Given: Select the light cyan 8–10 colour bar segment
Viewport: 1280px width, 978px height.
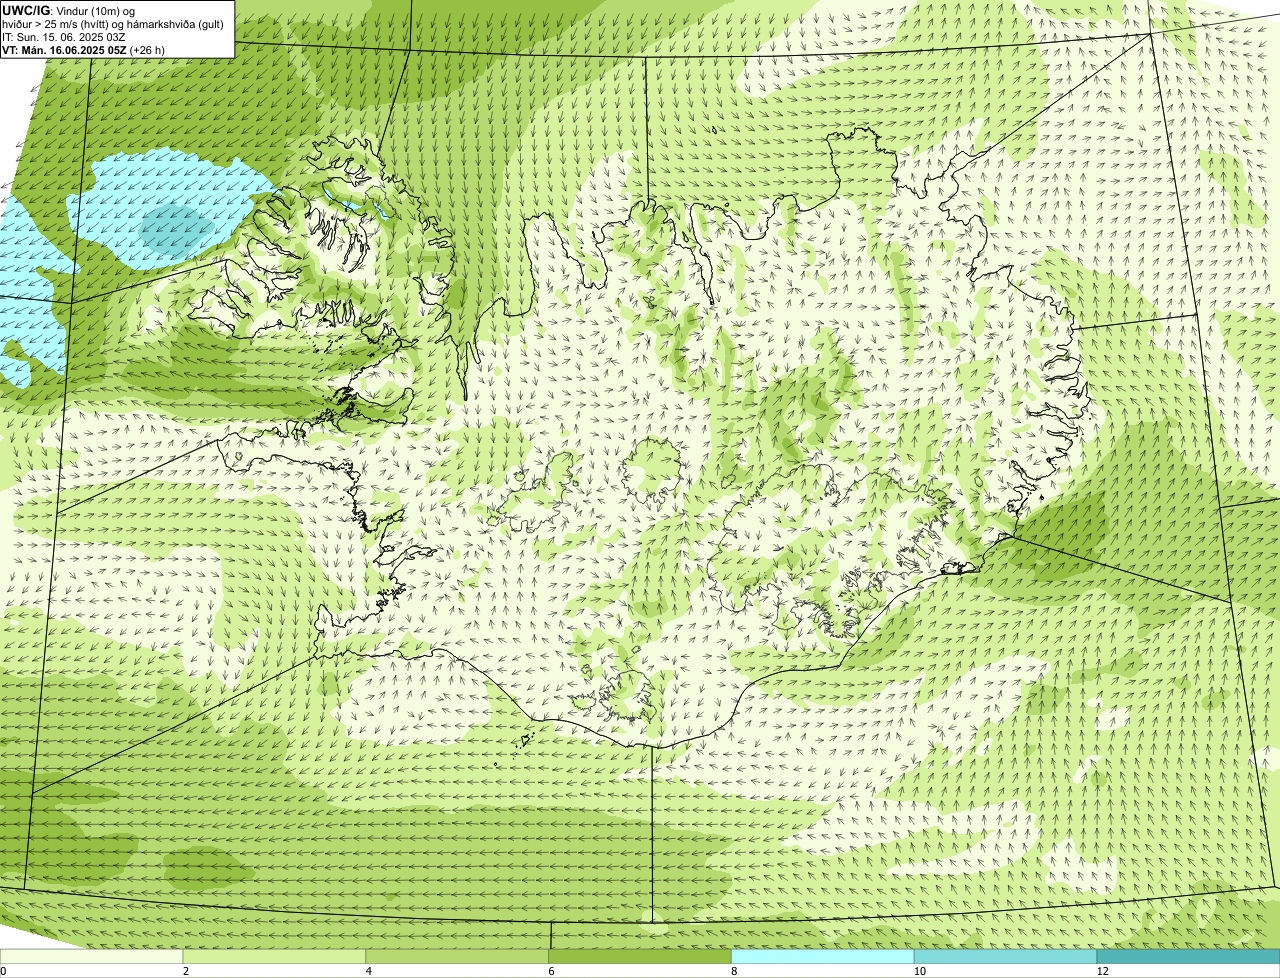Looking at the screenshot, I should pyautogui.click(x=823, y=956).
